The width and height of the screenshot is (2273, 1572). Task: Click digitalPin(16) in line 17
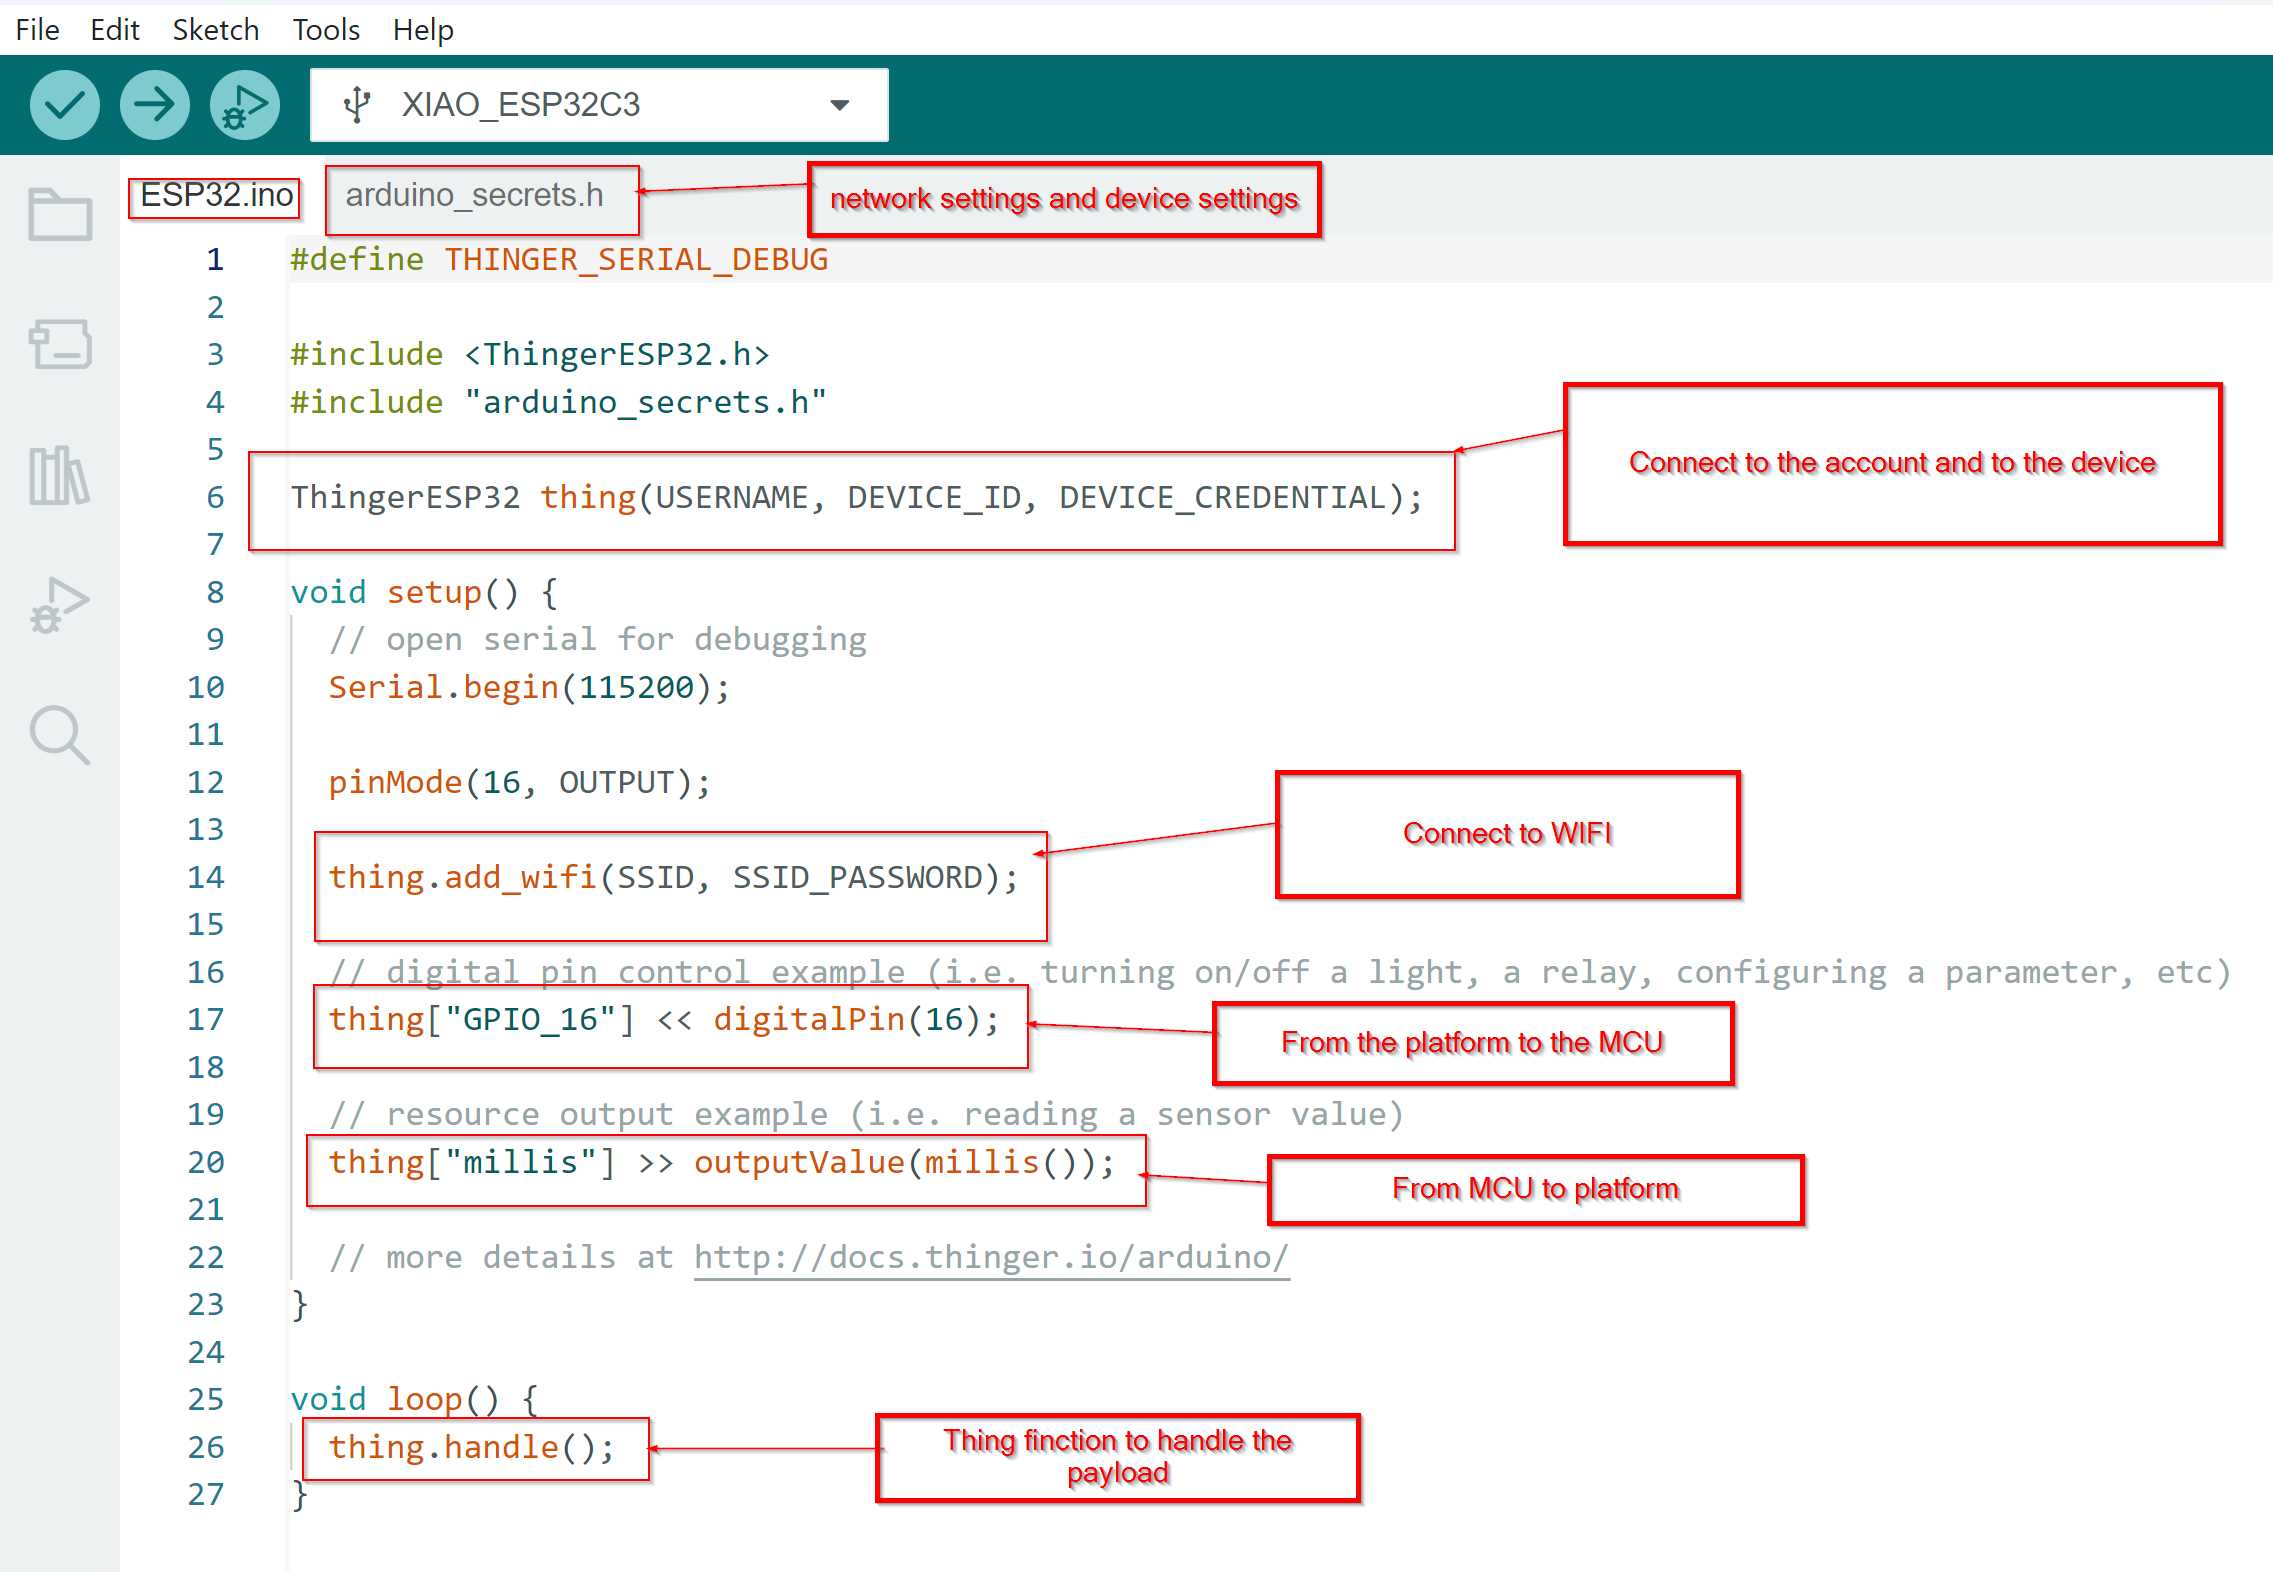pyautogui.click(x=847, y=1019)
